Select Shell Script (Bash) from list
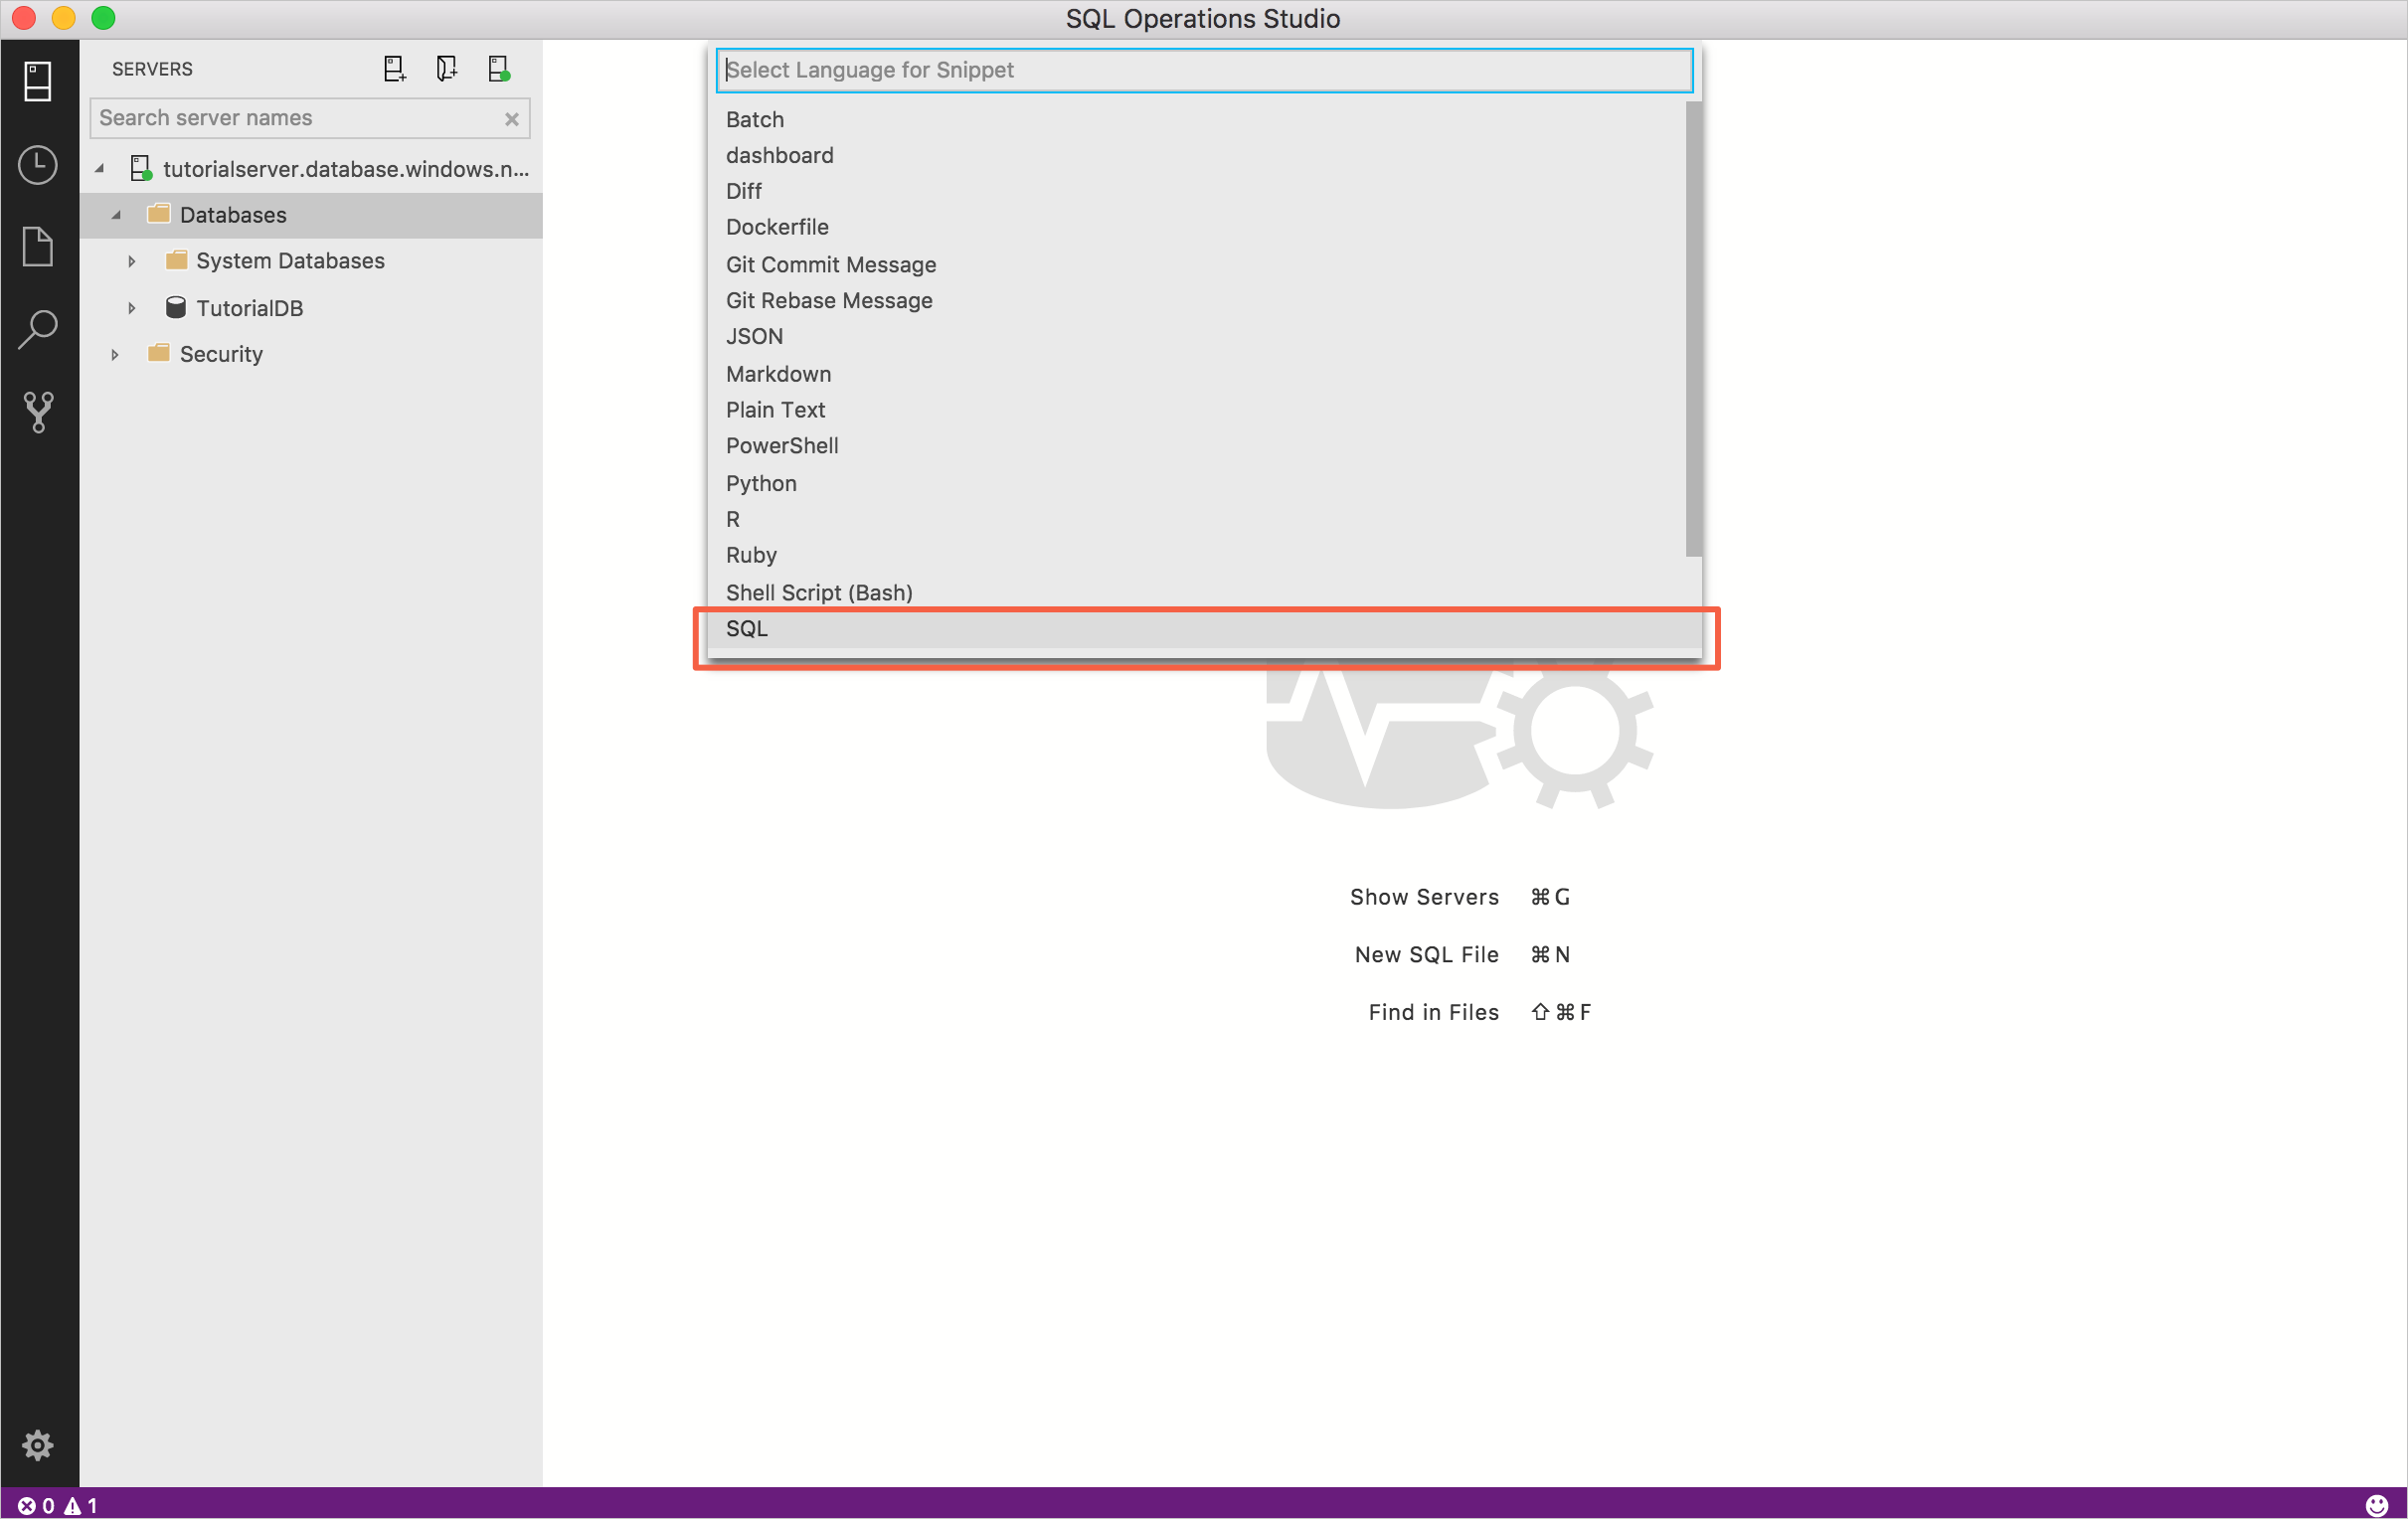The image size is (2408, 1519). click(x=821, y=590)
